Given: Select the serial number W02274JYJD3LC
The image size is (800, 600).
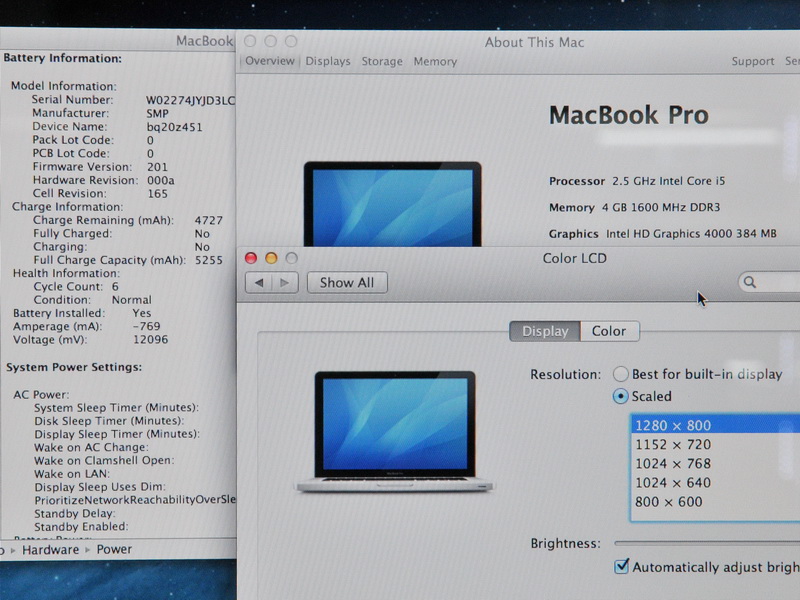Looking at the screenshot, I should 190,100.
